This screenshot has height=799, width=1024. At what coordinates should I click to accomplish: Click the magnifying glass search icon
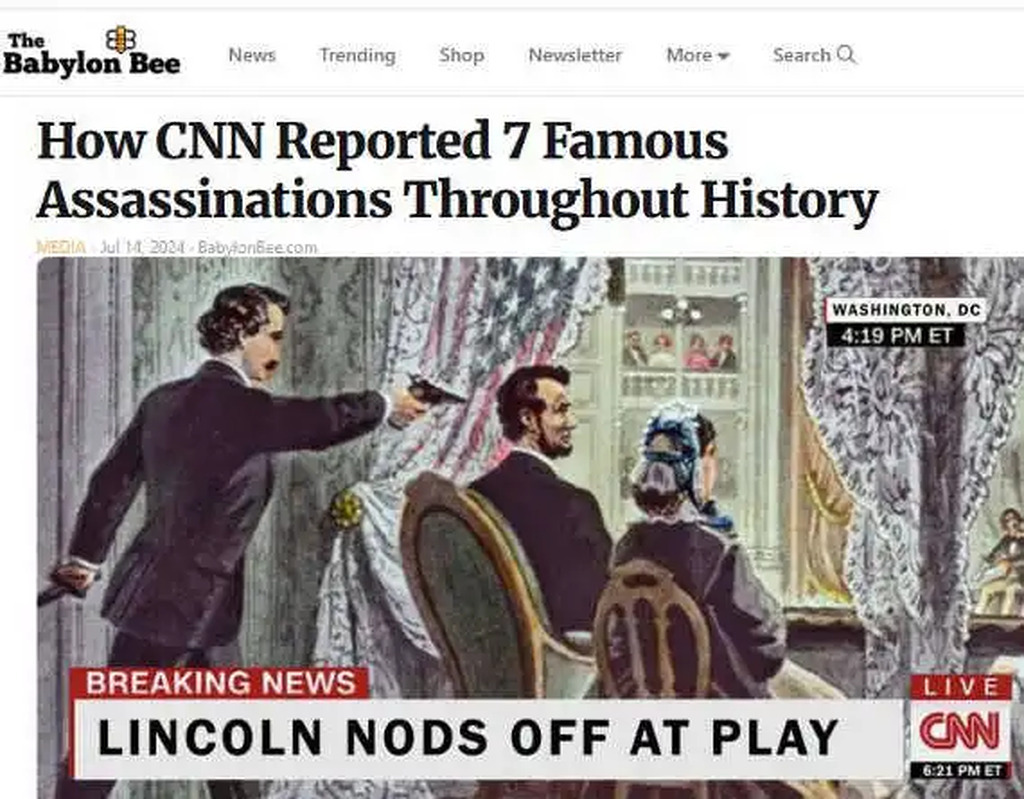[x=846, y=54]
